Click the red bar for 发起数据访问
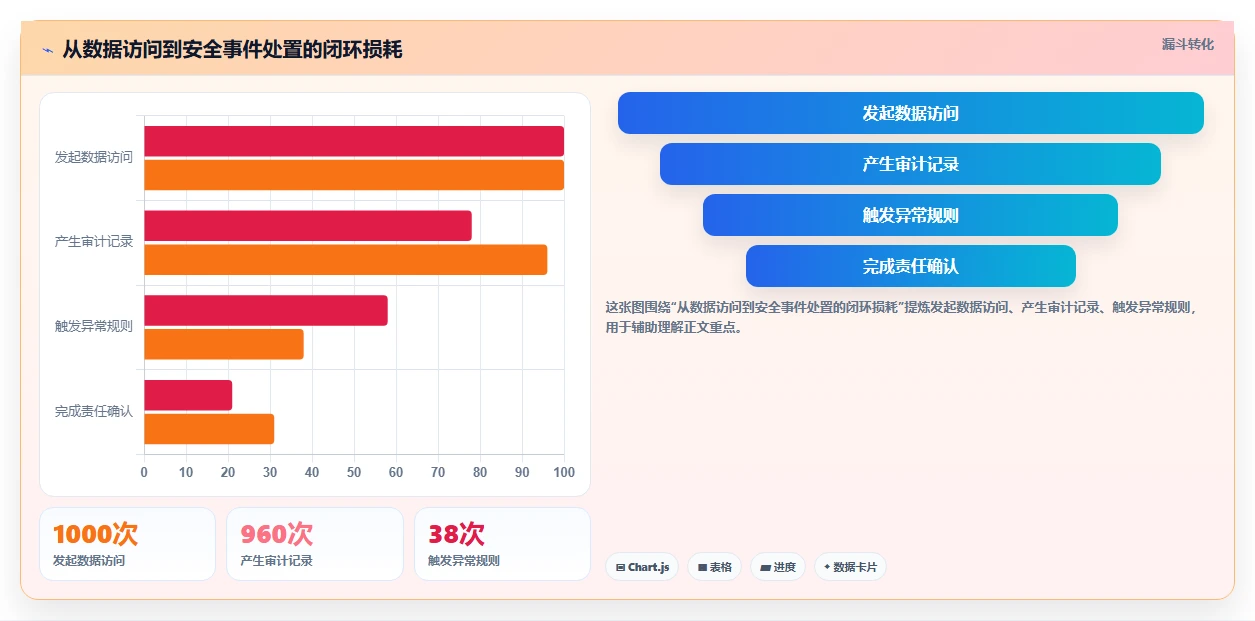Viewport: 1255px width, 621px height. click(354, 141)
